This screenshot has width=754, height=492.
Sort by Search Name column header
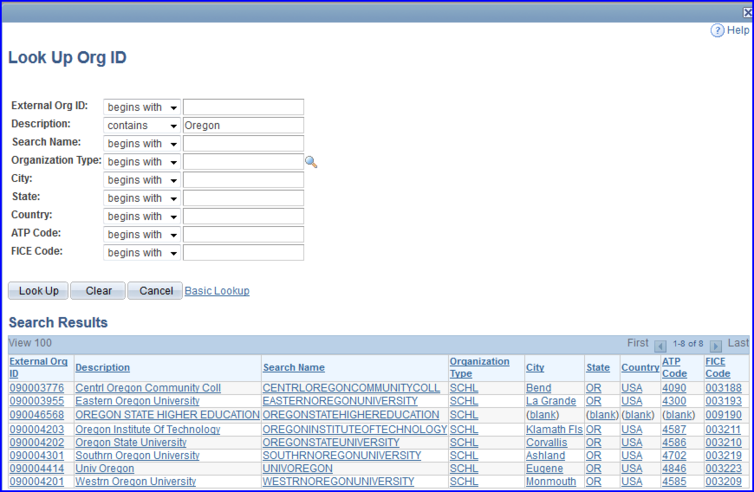point(294,367)
